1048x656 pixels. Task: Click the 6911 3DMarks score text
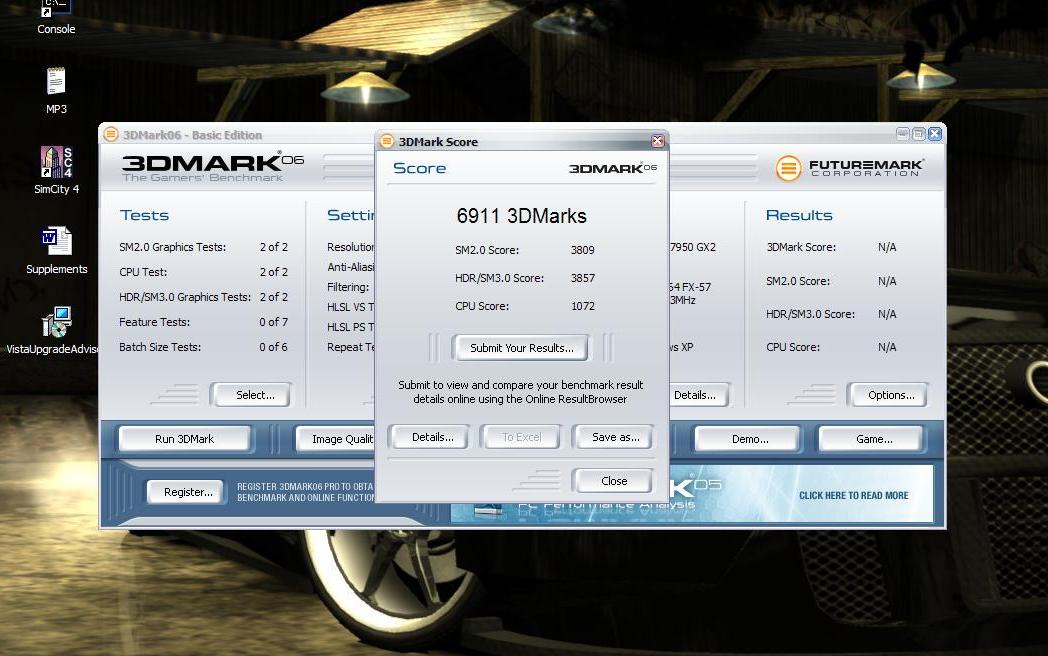click(x=521, y=216)
